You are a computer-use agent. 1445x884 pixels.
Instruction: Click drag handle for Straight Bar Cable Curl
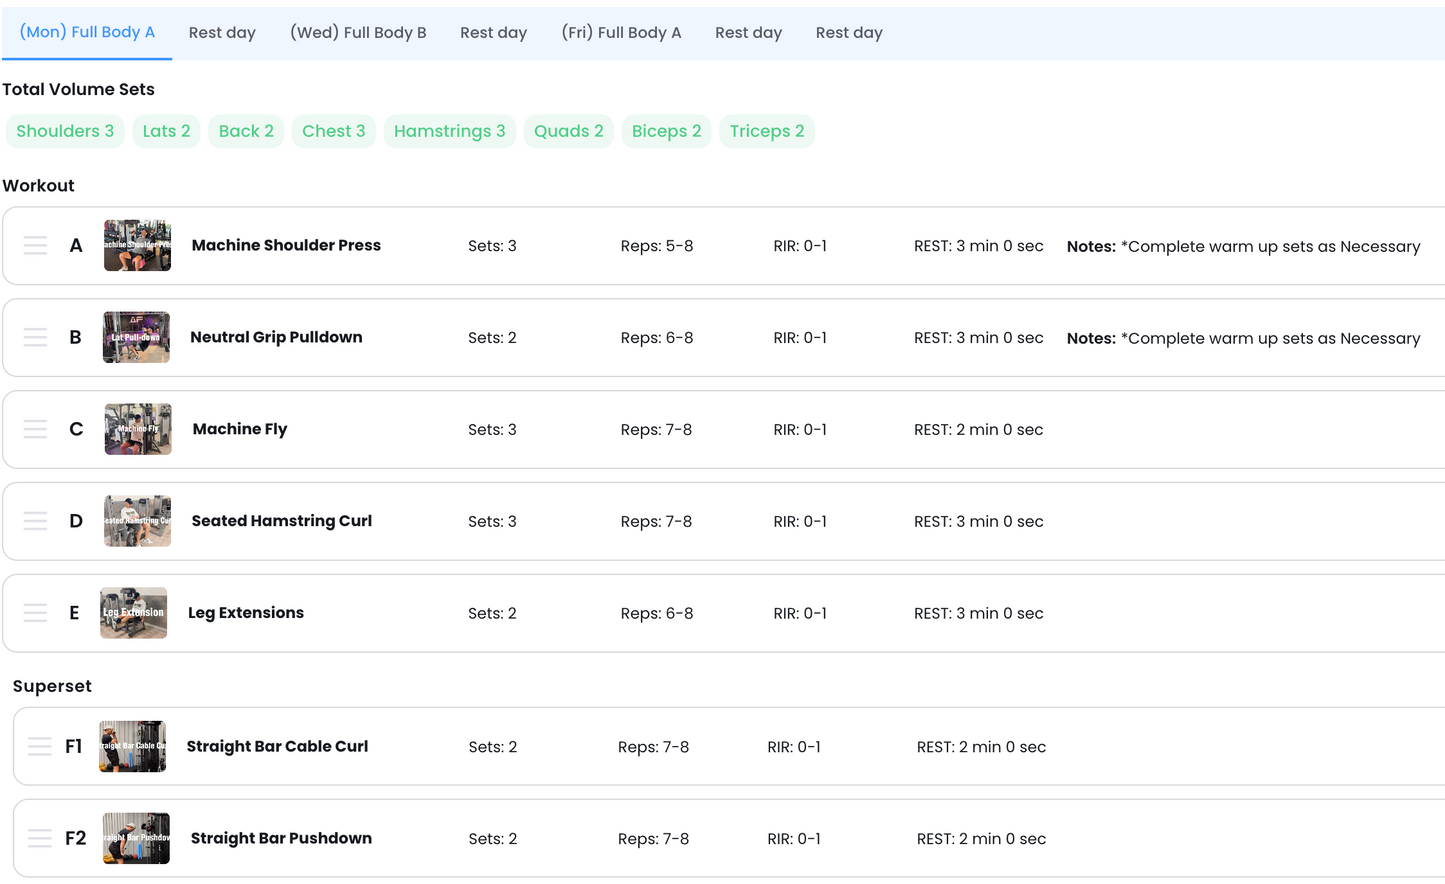40,747
